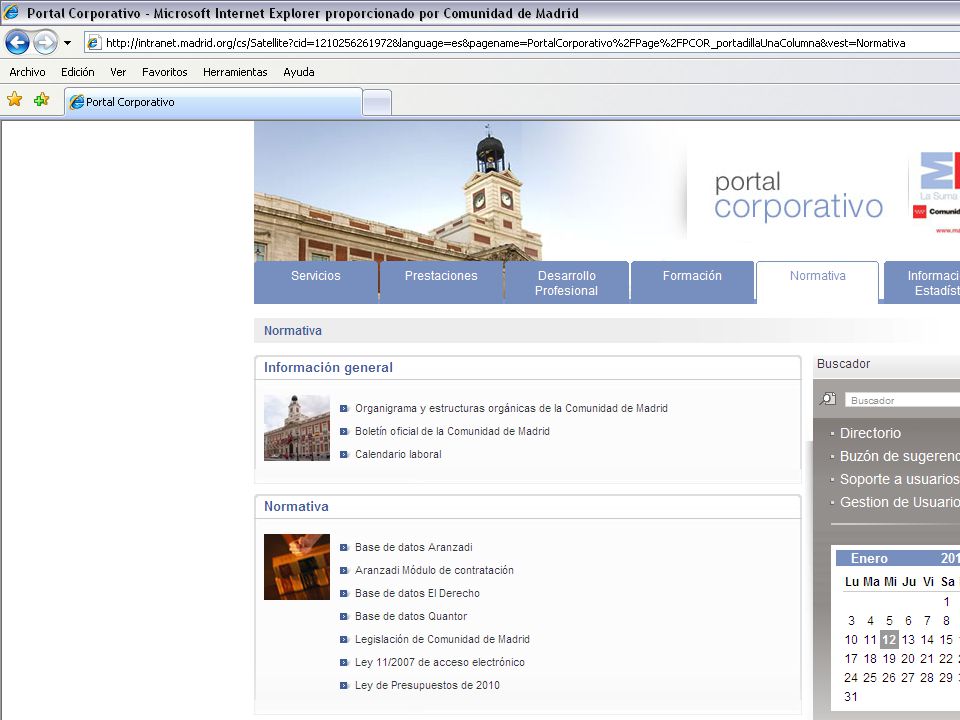
Task: Click bullet icon beside Ley 11/2007
Action: tap(344, 662)
